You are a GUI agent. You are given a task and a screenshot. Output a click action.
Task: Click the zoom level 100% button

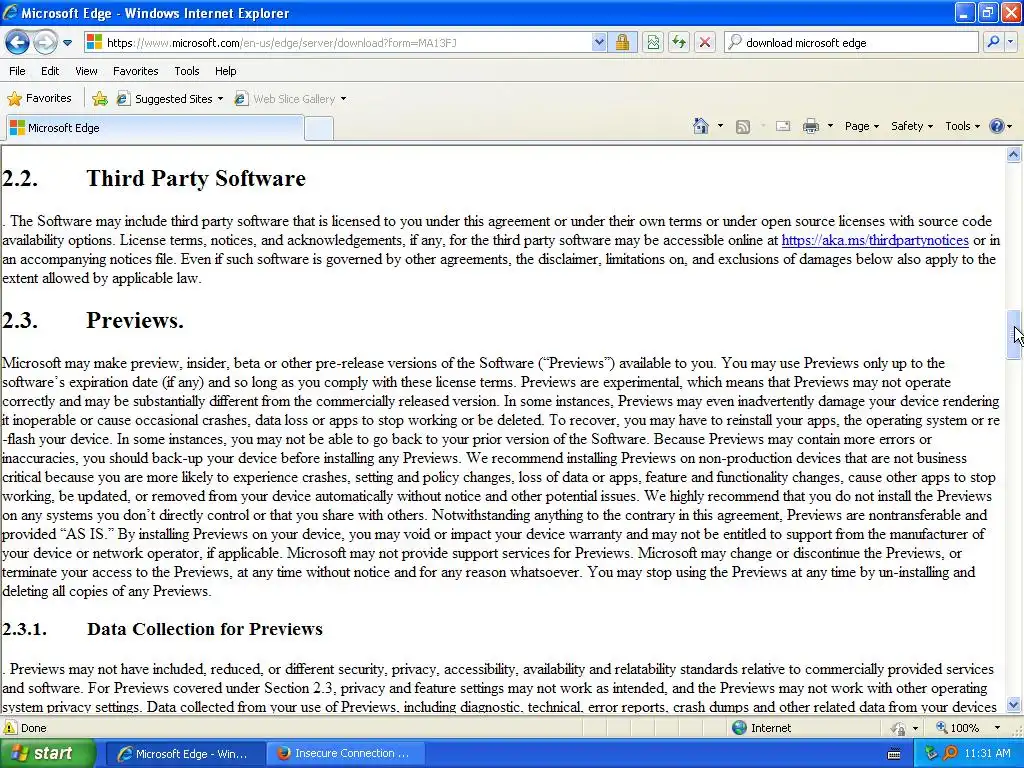pyautogui.click(x=958, y=728)
